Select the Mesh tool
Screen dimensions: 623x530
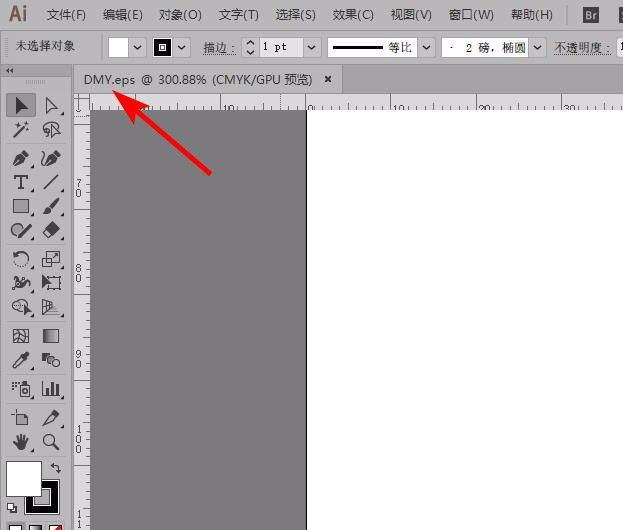coord(21,336)
